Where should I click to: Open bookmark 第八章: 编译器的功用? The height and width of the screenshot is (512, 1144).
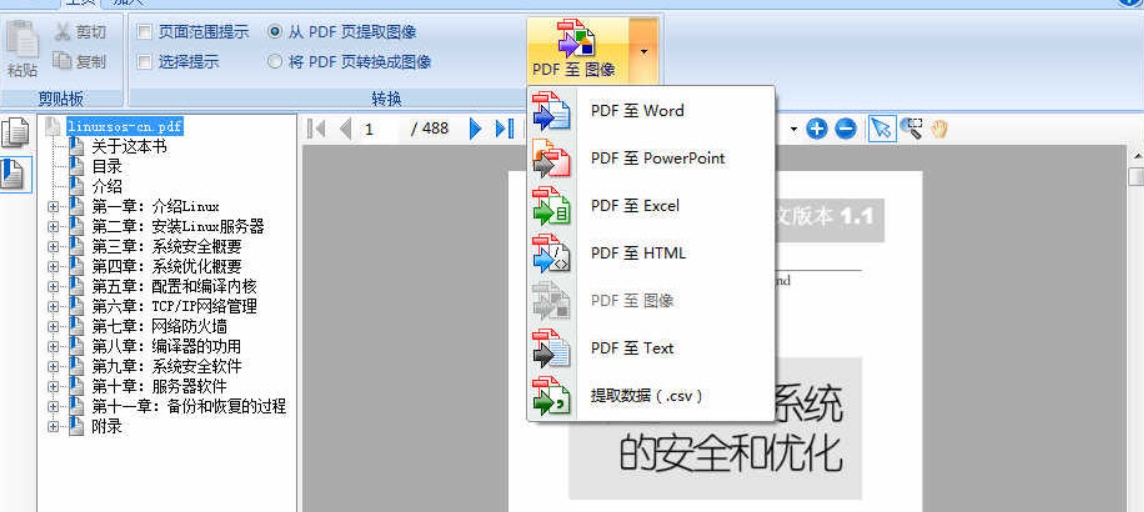166,346
